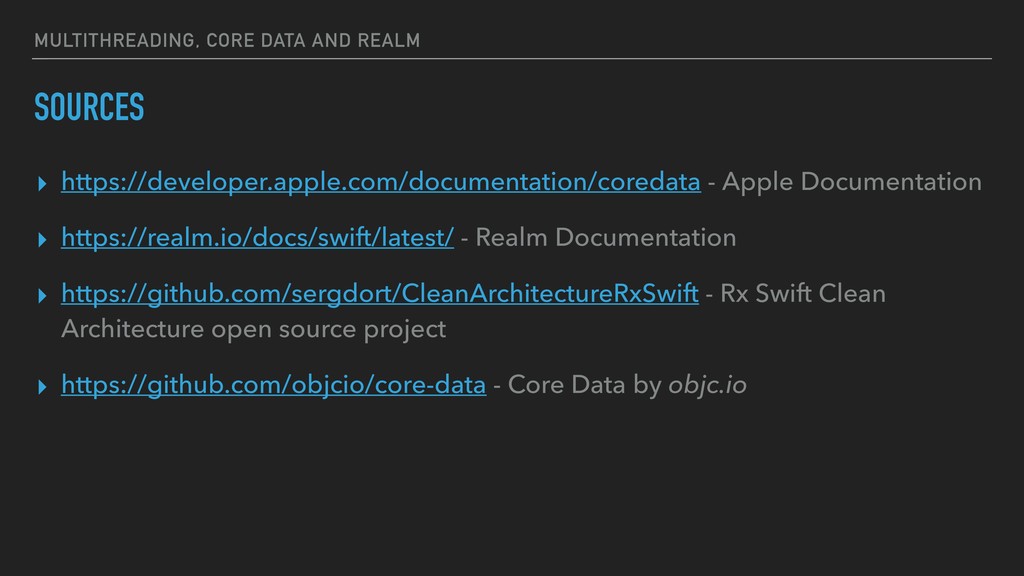This screenshot has width=1024, height=576.
Task: Click the arrow bullet beside the realm.io link
Action: tap(42, 240)
